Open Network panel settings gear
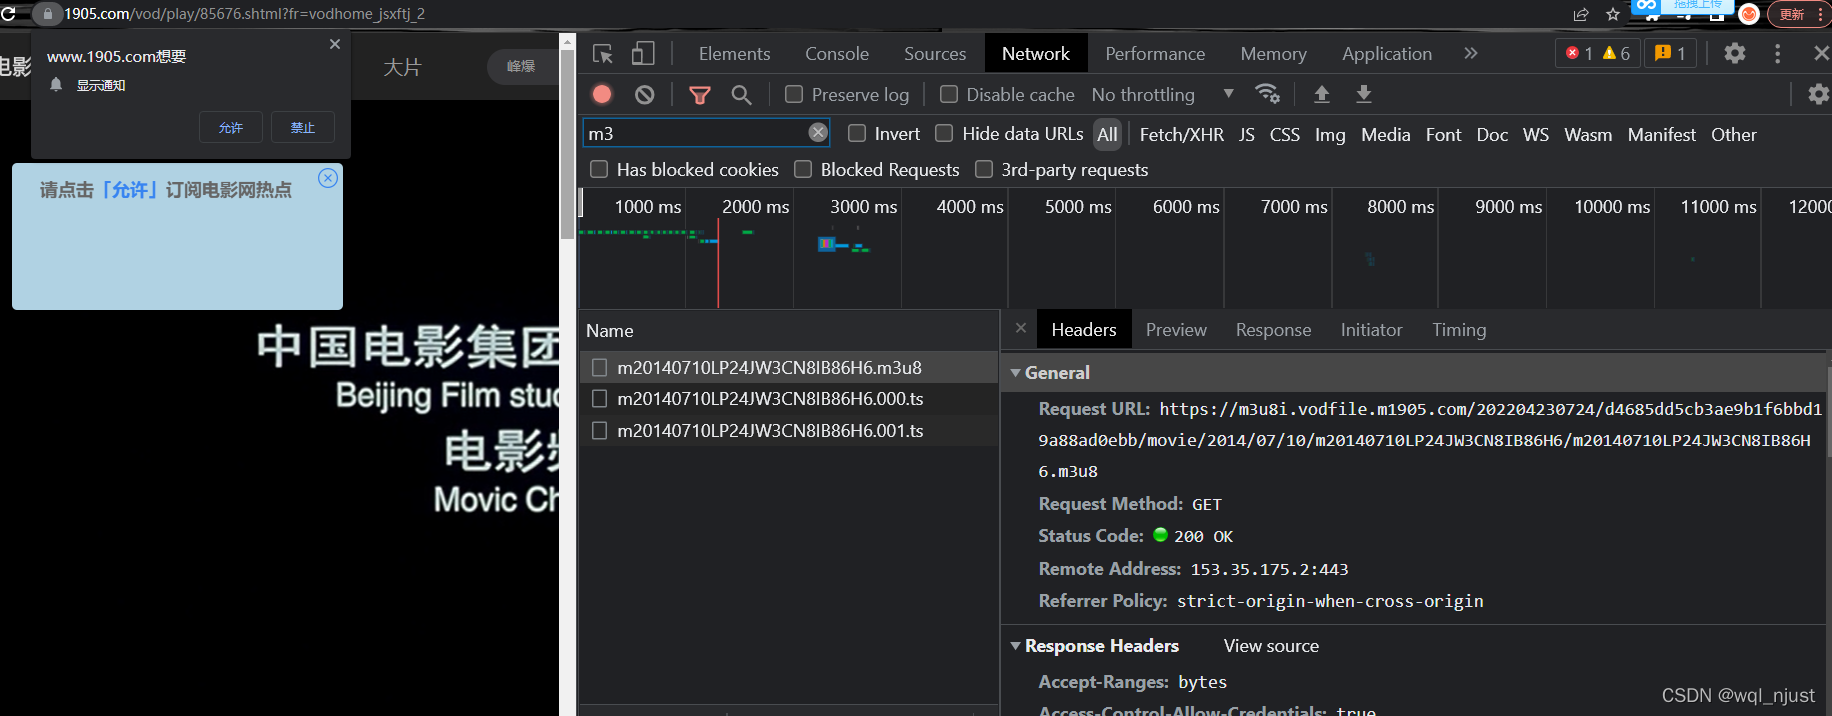Image resolution: width=1832 pixels, height=716 pixels. [x=1818, y=94]
